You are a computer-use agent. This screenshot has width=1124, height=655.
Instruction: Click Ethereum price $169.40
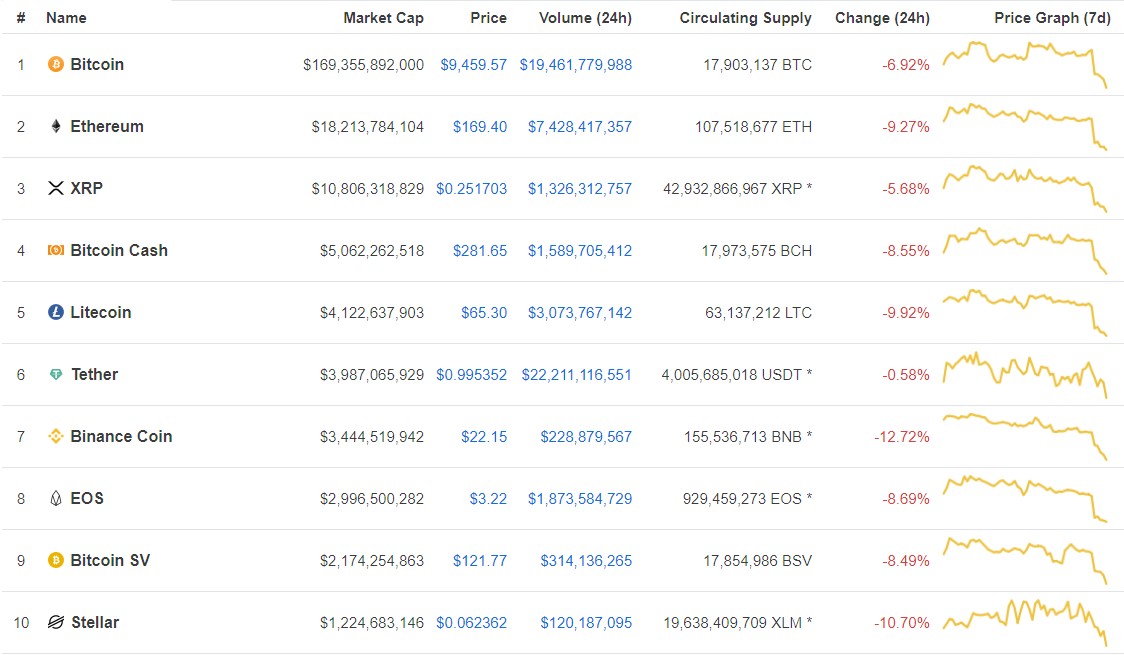coord(480,127)
